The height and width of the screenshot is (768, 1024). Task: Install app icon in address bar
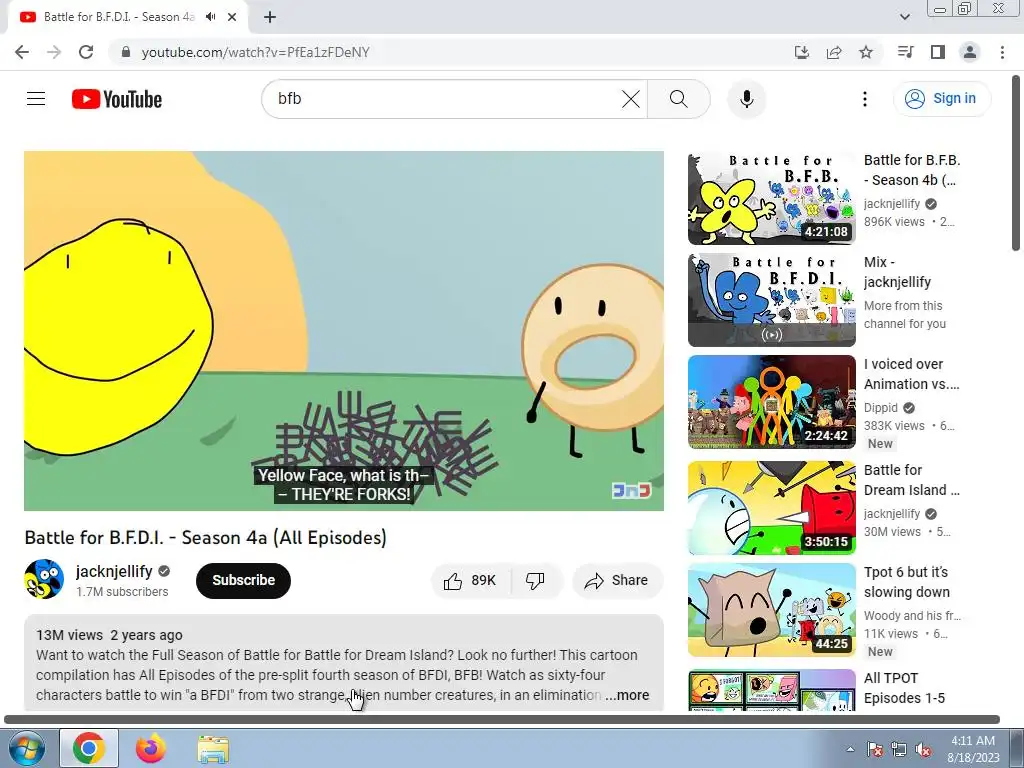pyautogui.click(x=802, y=52)
